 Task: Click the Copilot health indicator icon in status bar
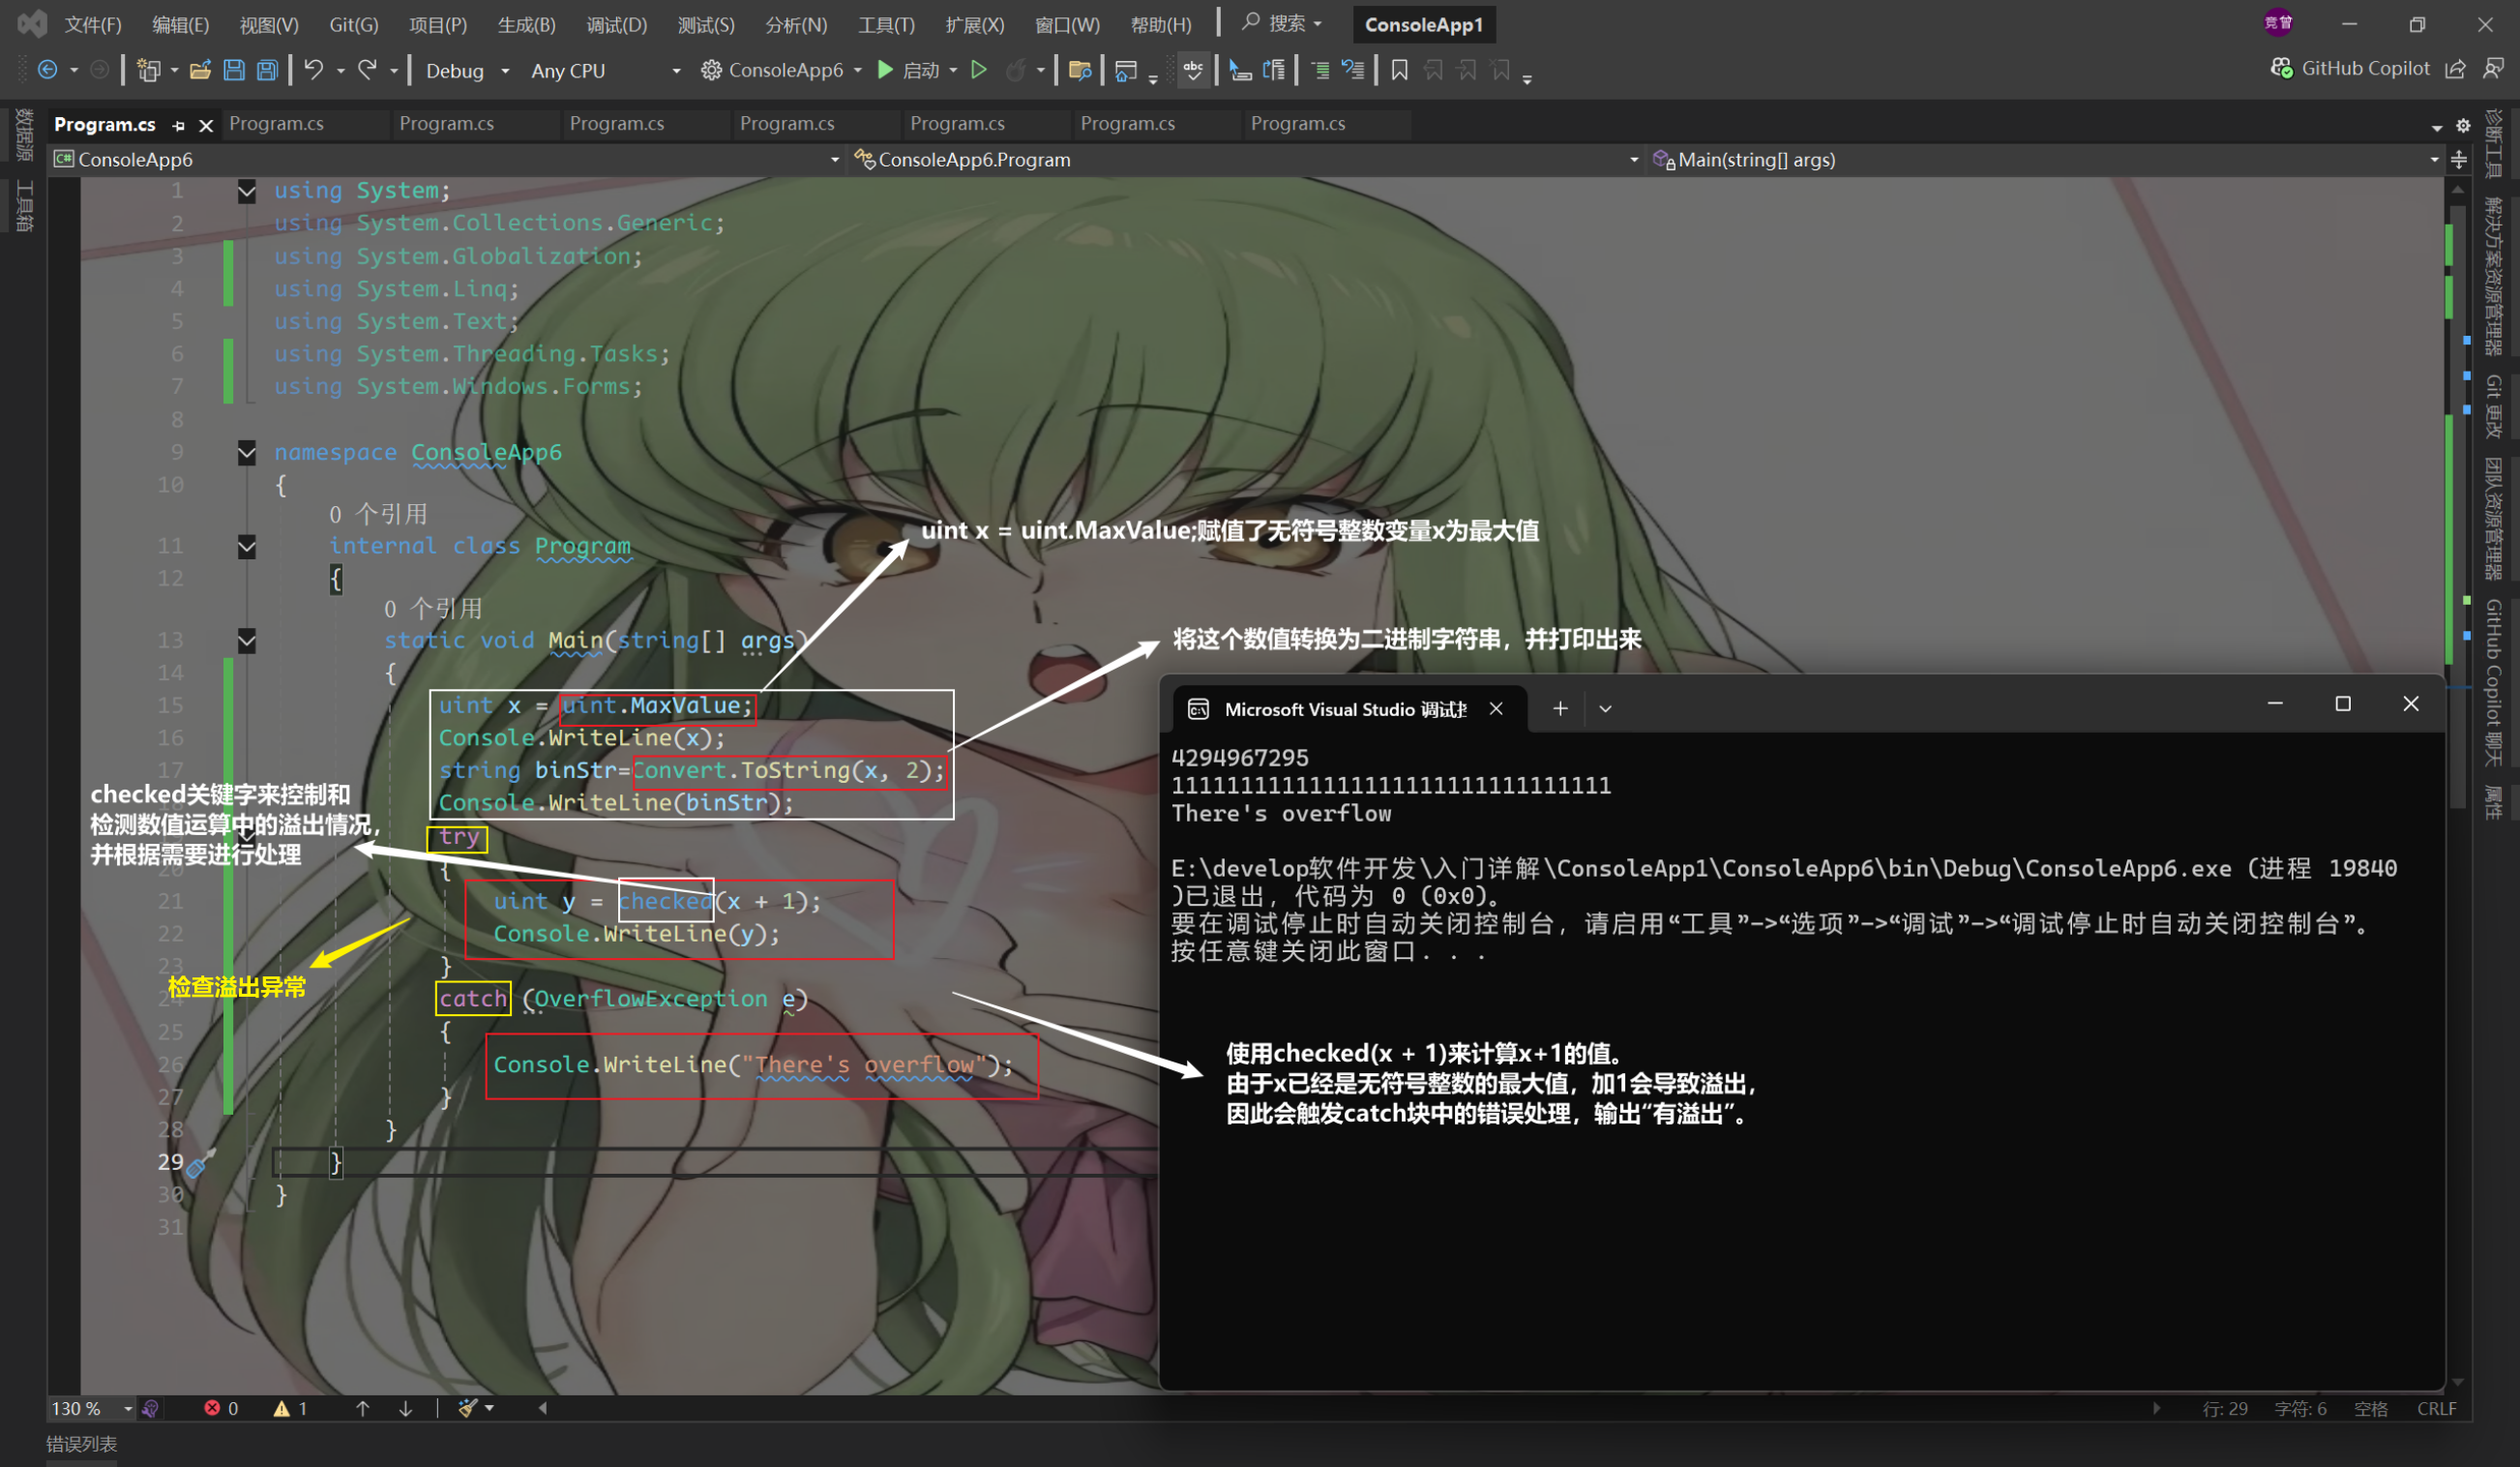pyautogui.click(x=150, y=1408)
